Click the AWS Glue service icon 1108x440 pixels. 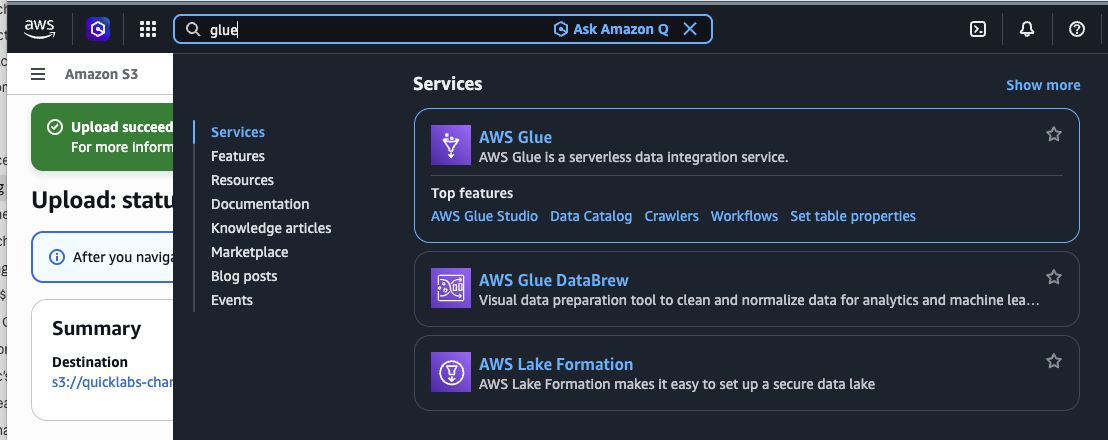451,145
